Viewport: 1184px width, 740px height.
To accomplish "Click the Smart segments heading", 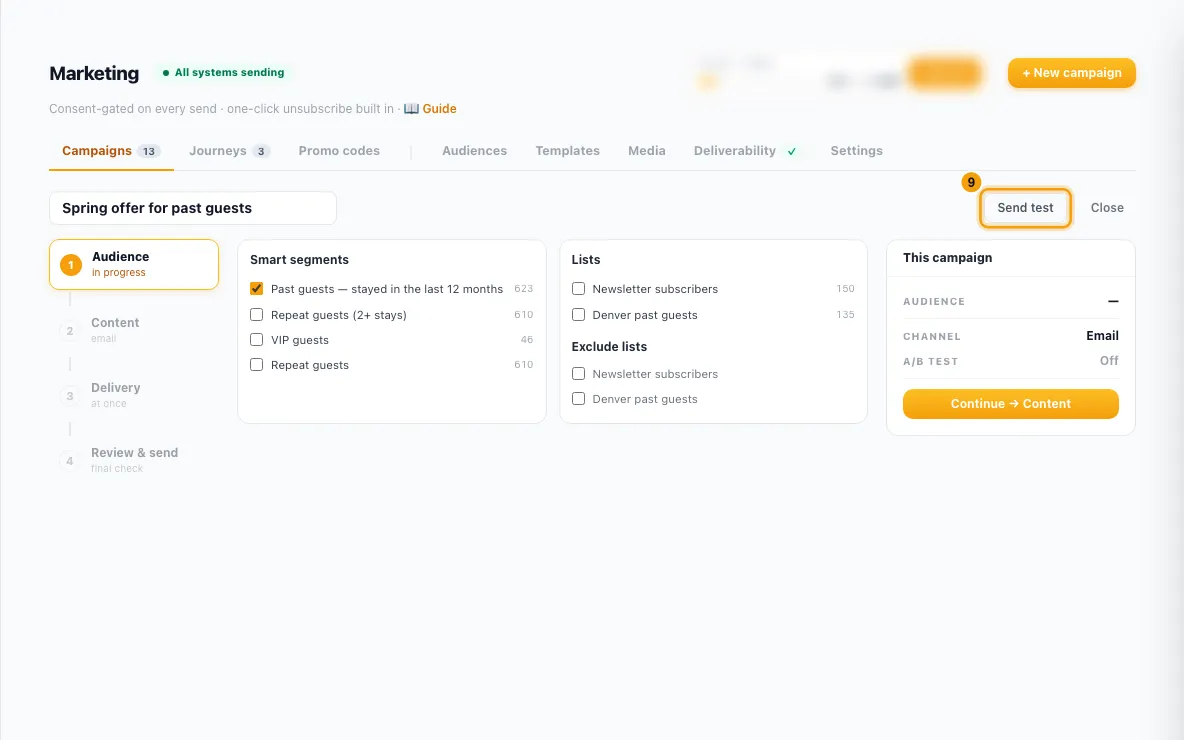I will [299, 260].
